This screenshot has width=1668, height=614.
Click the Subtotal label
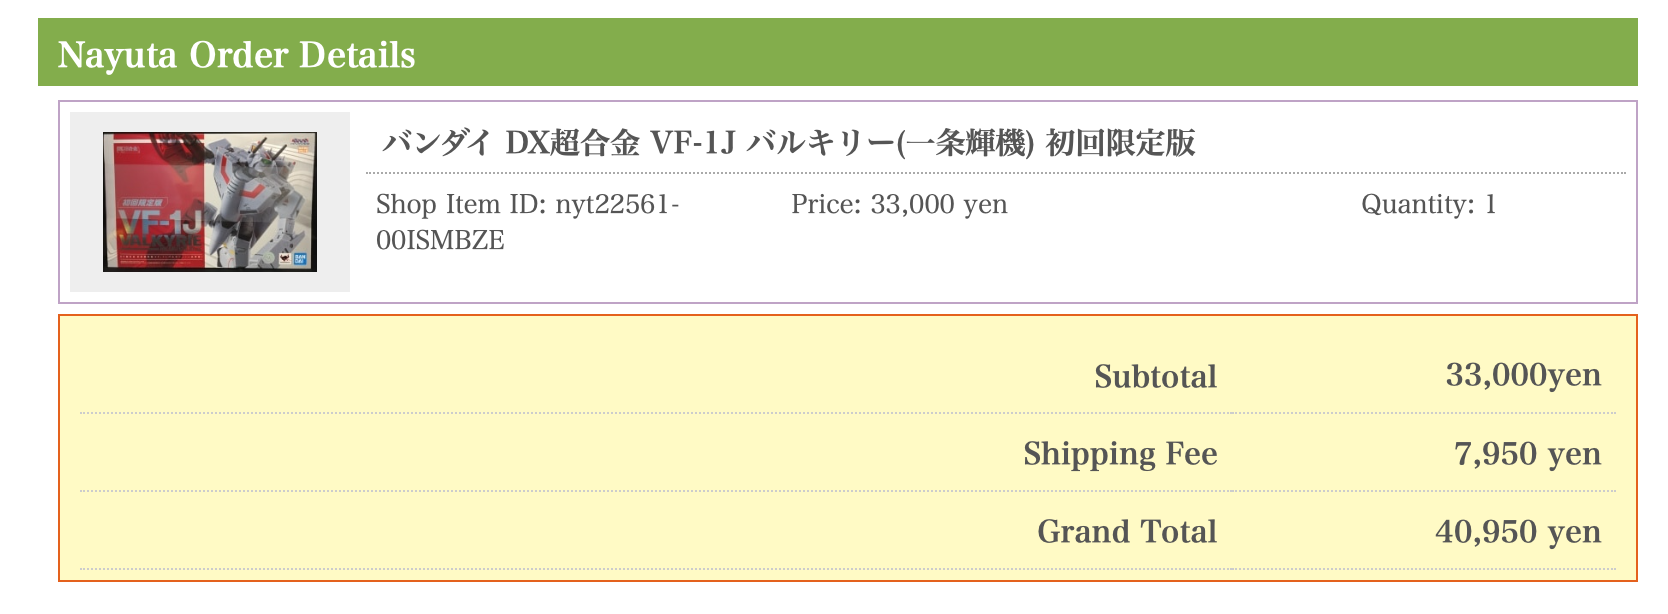pyautogui.click(x=1155, y=376)
